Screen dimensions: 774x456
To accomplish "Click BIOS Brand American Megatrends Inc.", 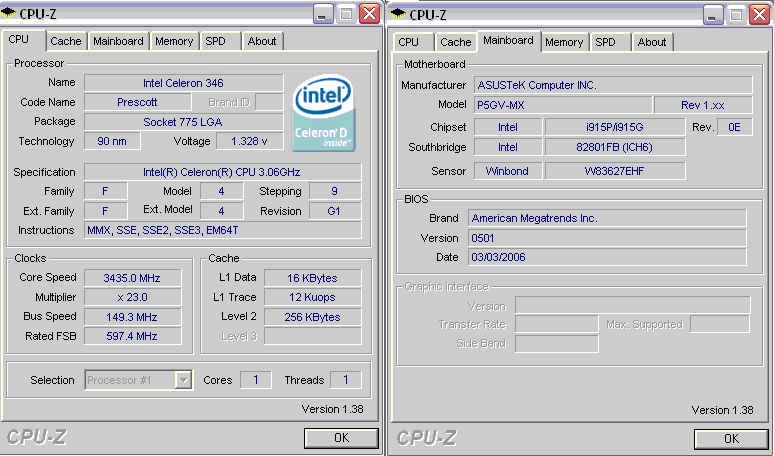I will [607, 218].
